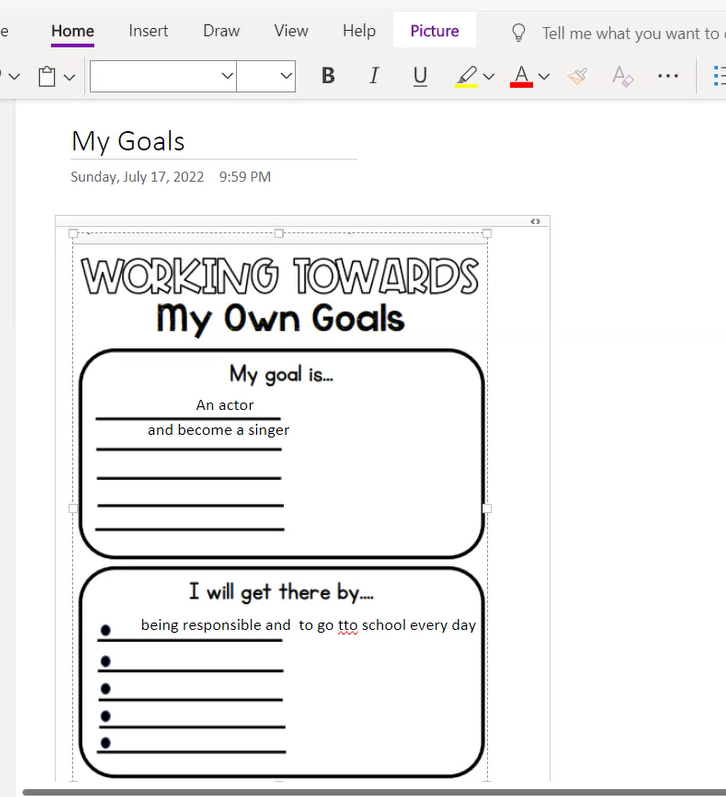Click the WORKING TOWARDS worksheet title
This screenshot has height=797, width=726.
pos(280,276)
